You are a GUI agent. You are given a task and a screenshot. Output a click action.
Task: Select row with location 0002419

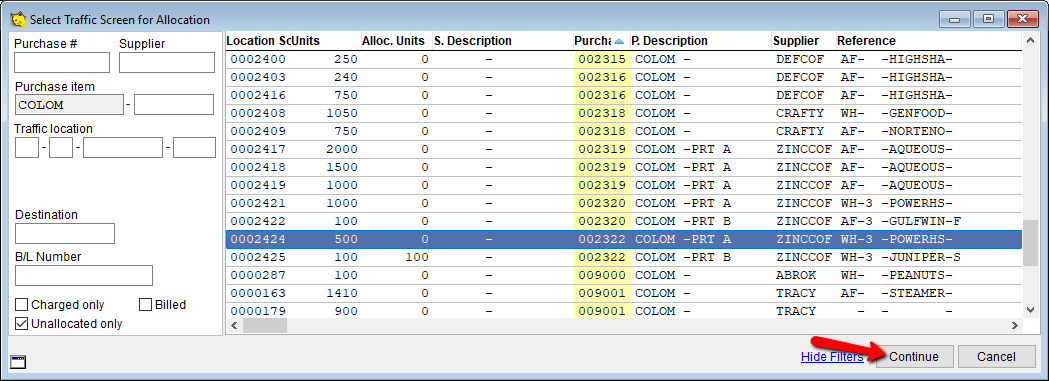click(624, 185)
